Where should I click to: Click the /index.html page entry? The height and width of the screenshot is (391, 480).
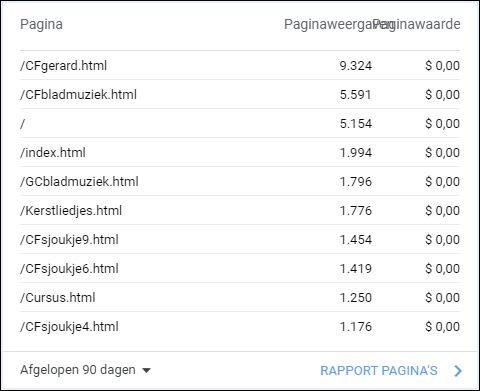(53, 153)
